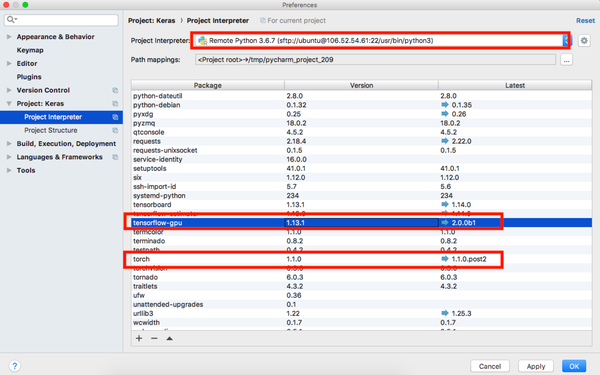Click the Project: Keras breadcrumb
The height and width of the screenshot is (375, 600).
(152, 21)
